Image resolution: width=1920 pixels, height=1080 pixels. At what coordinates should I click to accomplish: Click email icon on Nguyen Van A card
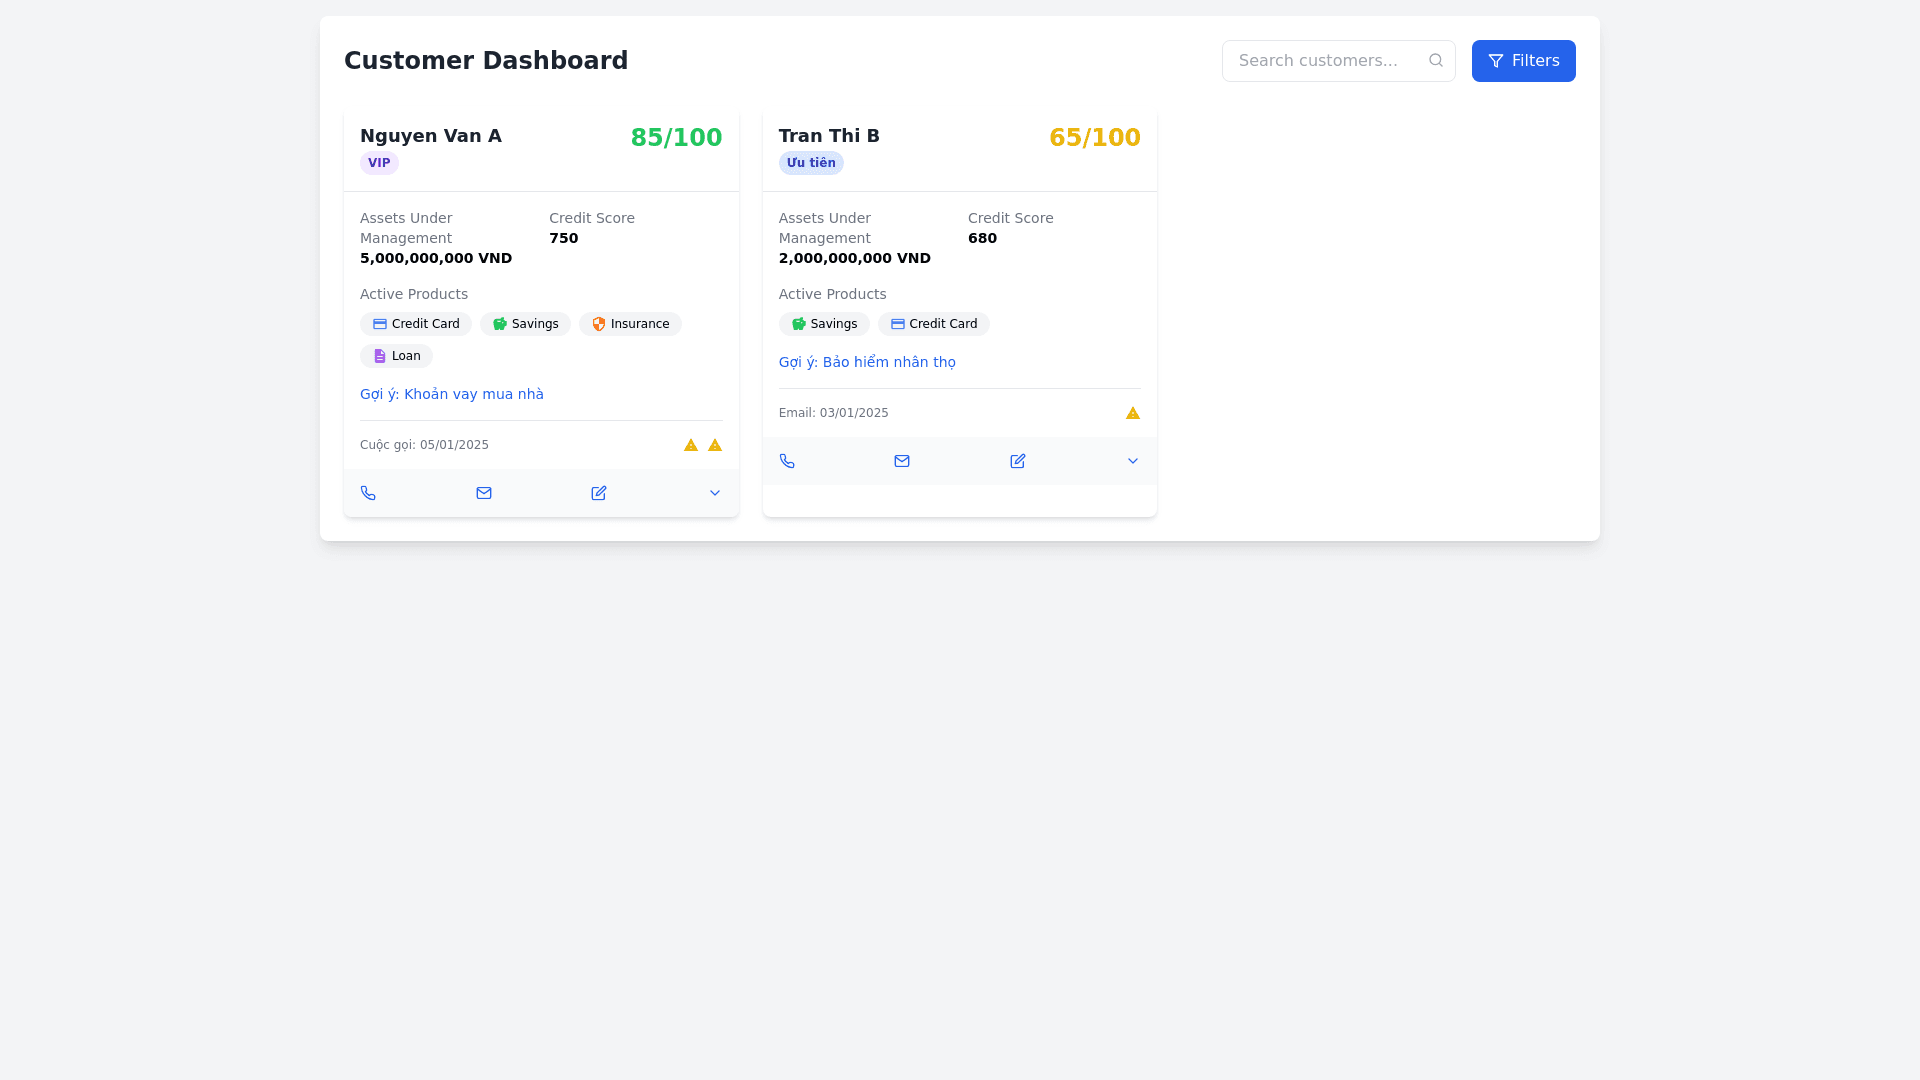point(484,493)
